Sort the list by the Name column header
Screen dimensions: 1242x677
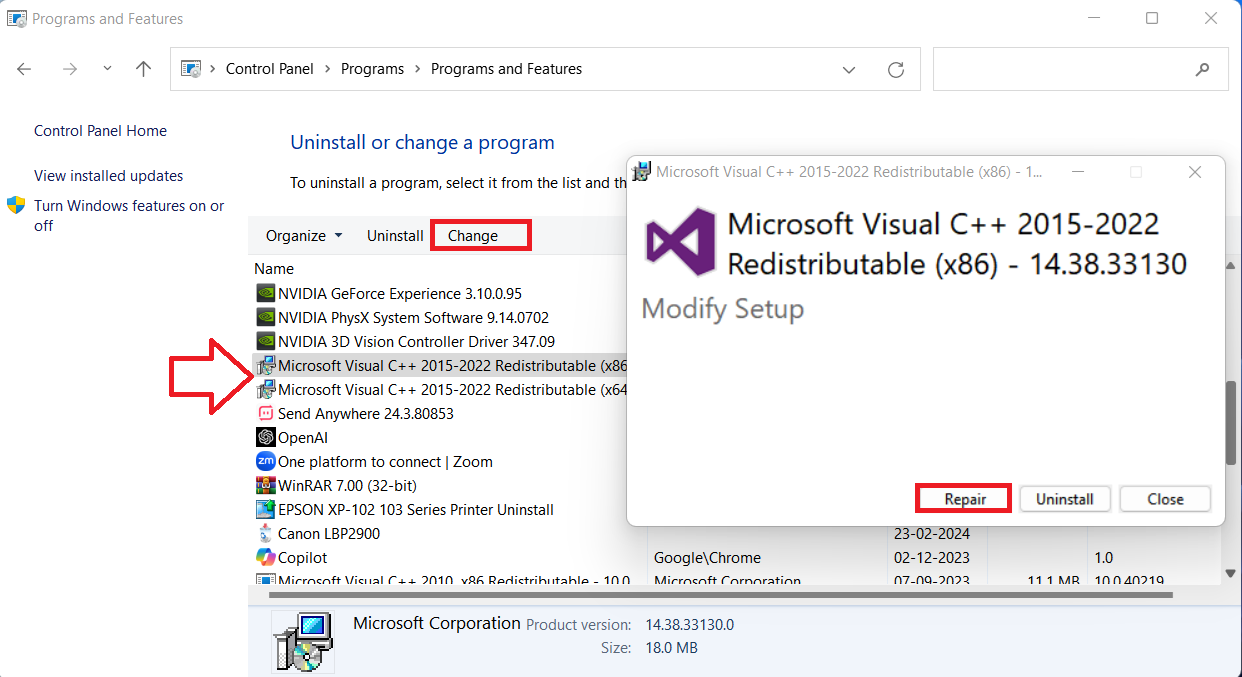point(274,269)
